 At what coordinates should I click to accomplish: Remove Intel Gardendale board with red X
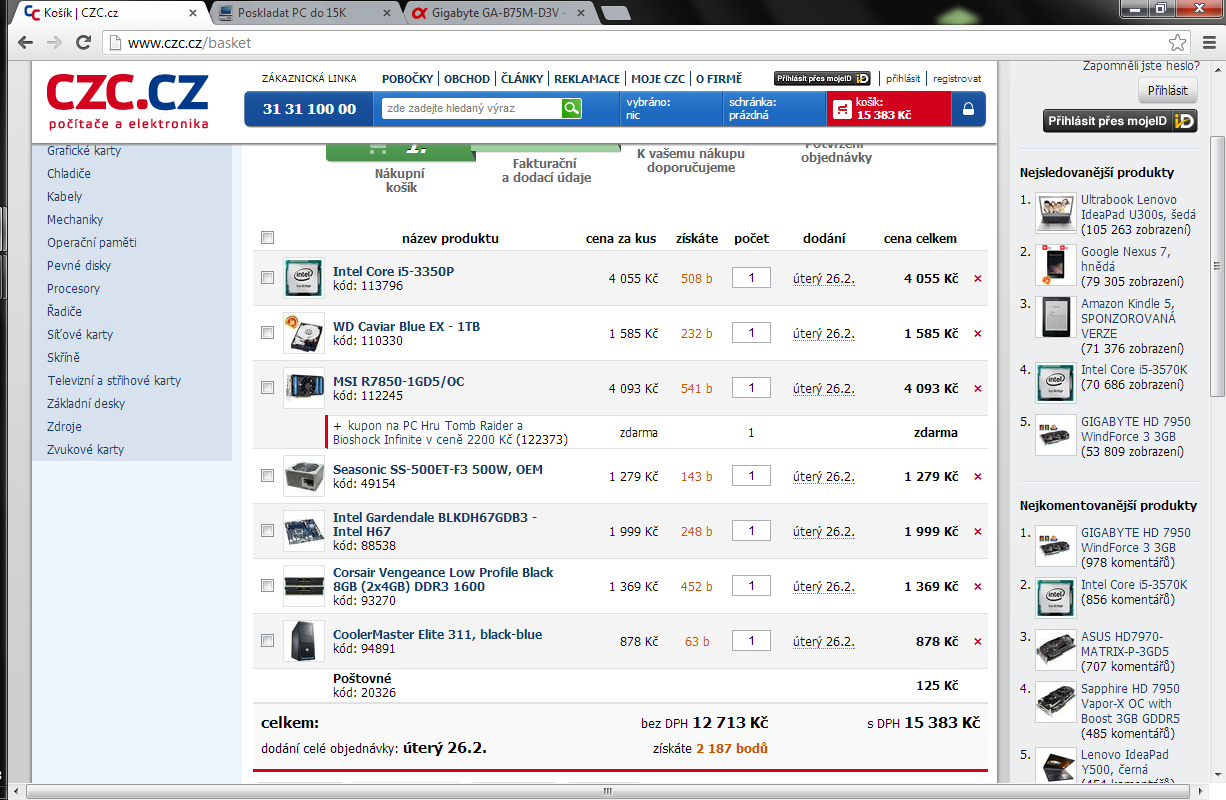pos(978,532)
